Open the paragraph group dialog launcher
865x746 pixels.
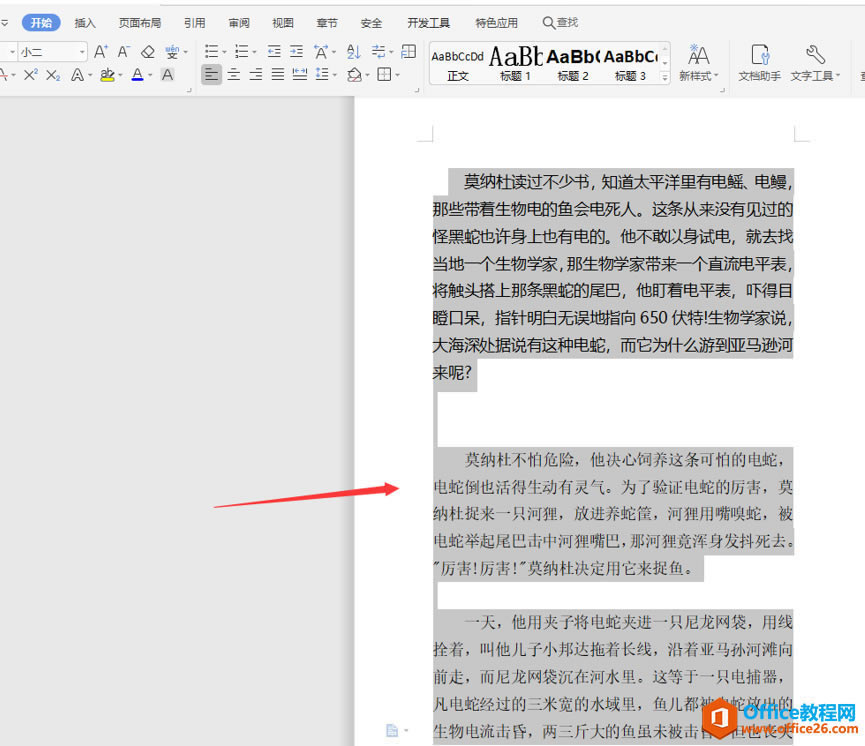[x=417, y=89]
